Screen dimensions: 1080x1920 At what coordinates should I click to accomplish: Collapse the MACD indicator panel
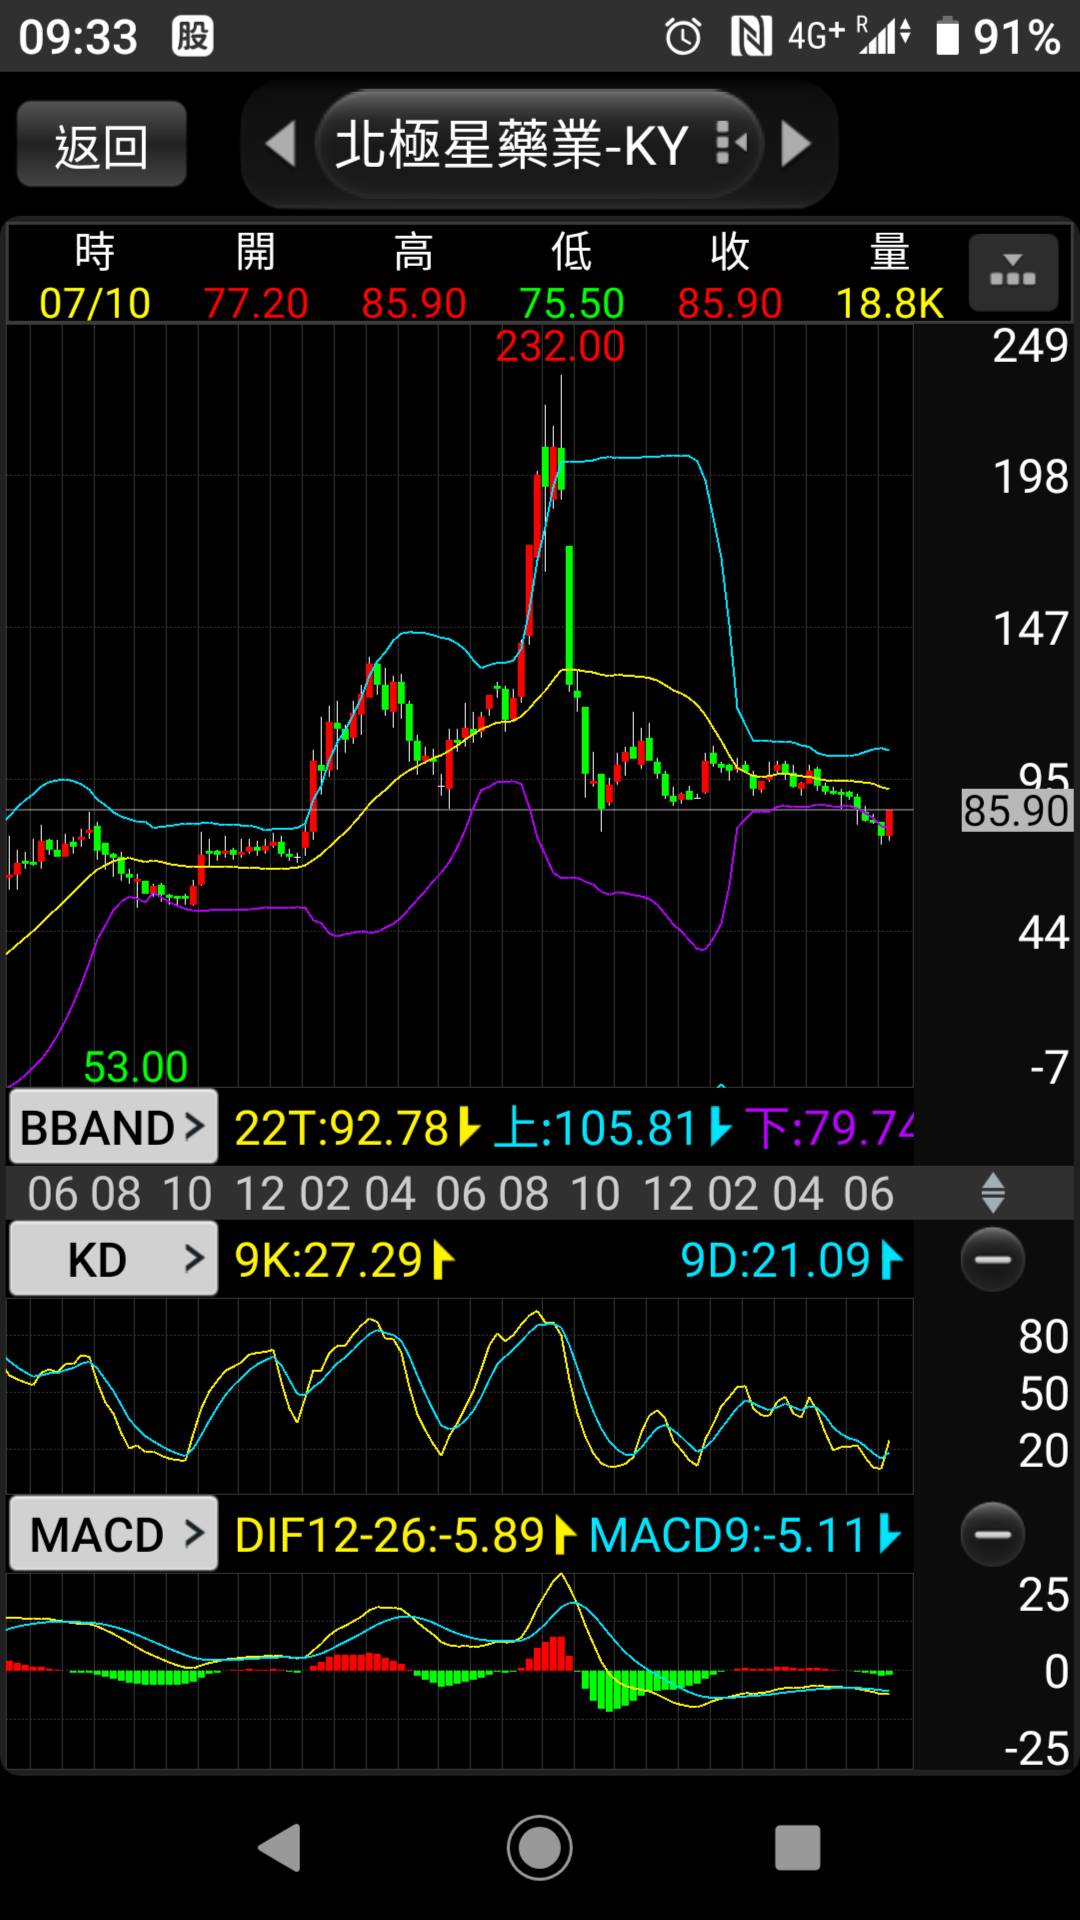[992, 1534]
